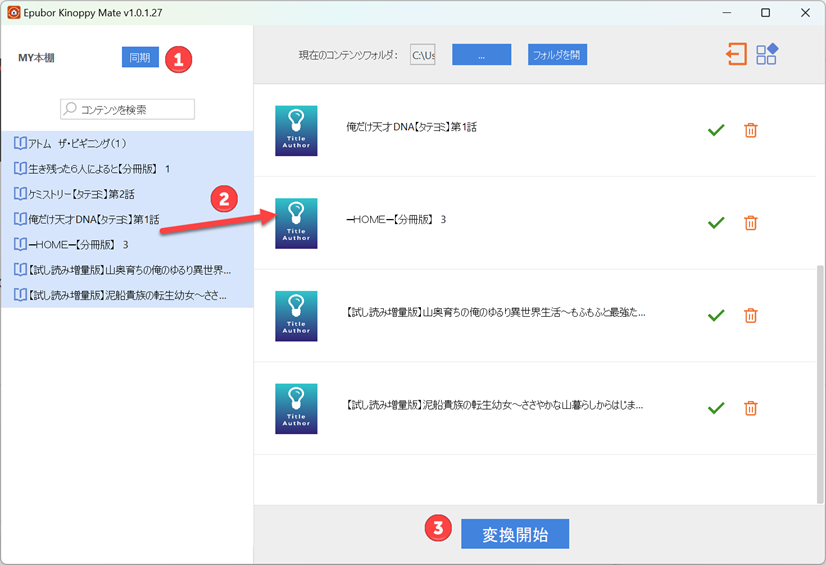
Task: Click title 泥船貴族の転生幼女 in right panel
Action: (x=495, y=405)
